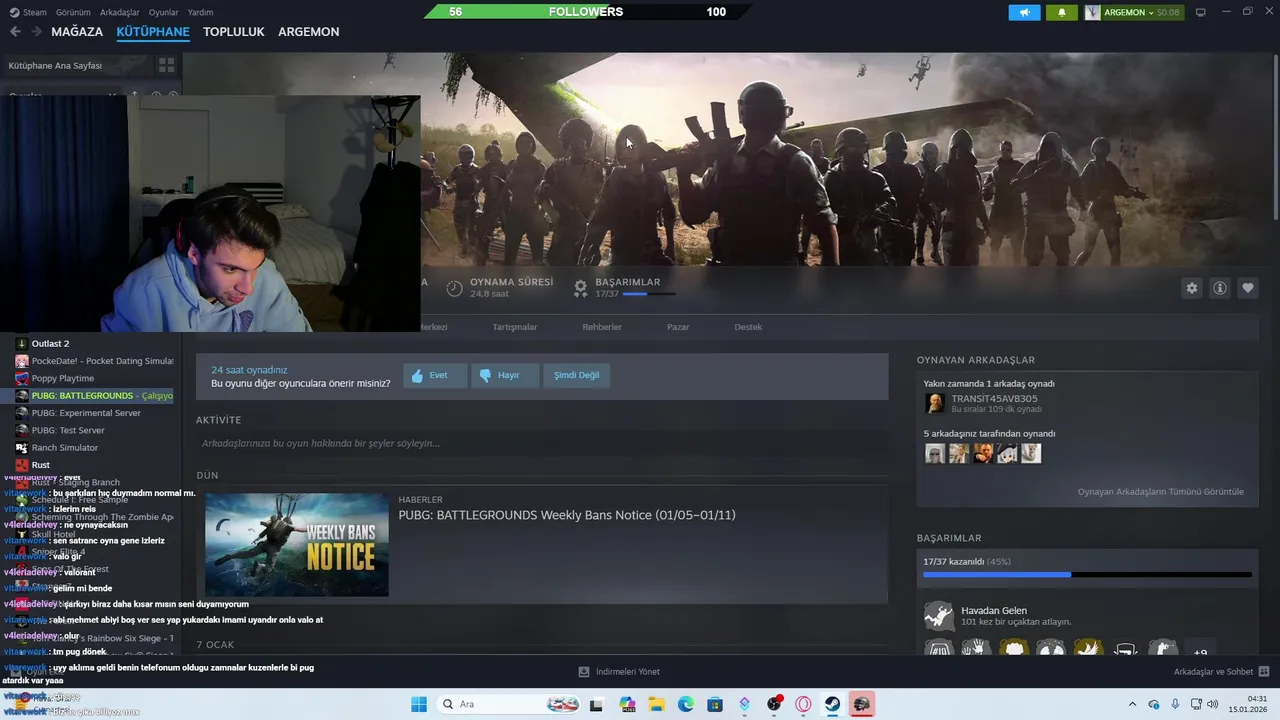The image size is (1280, 720).
Task: Go forward with the right arrow
Action: click(x=36, y=32)
